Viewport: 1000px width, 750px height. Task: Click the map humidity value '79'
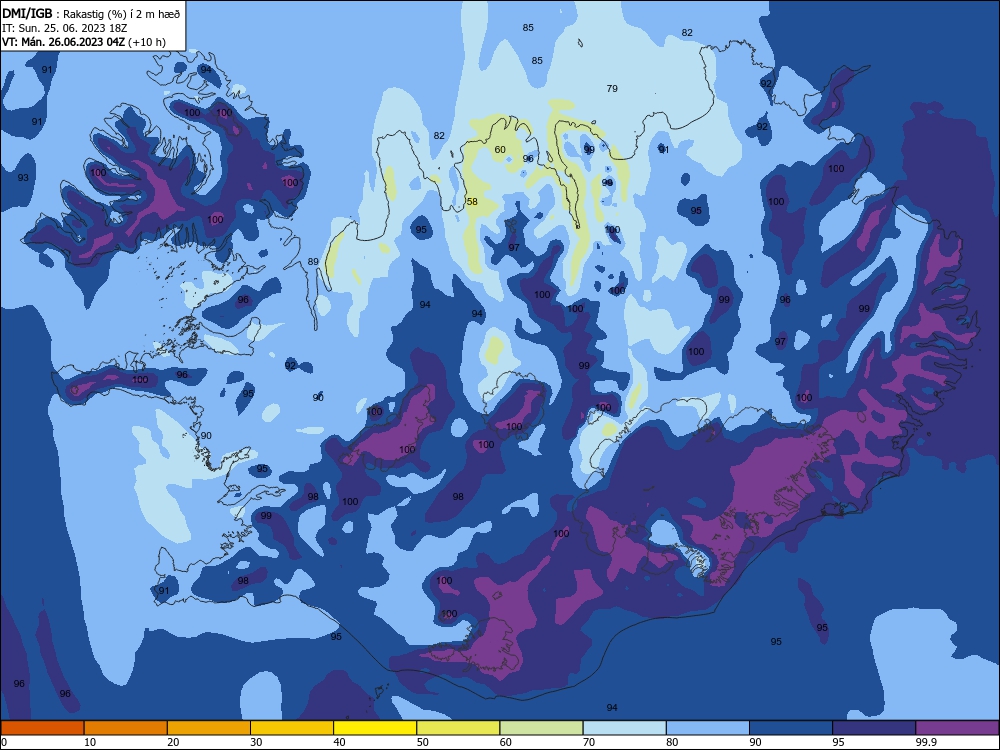coord(612,89)
